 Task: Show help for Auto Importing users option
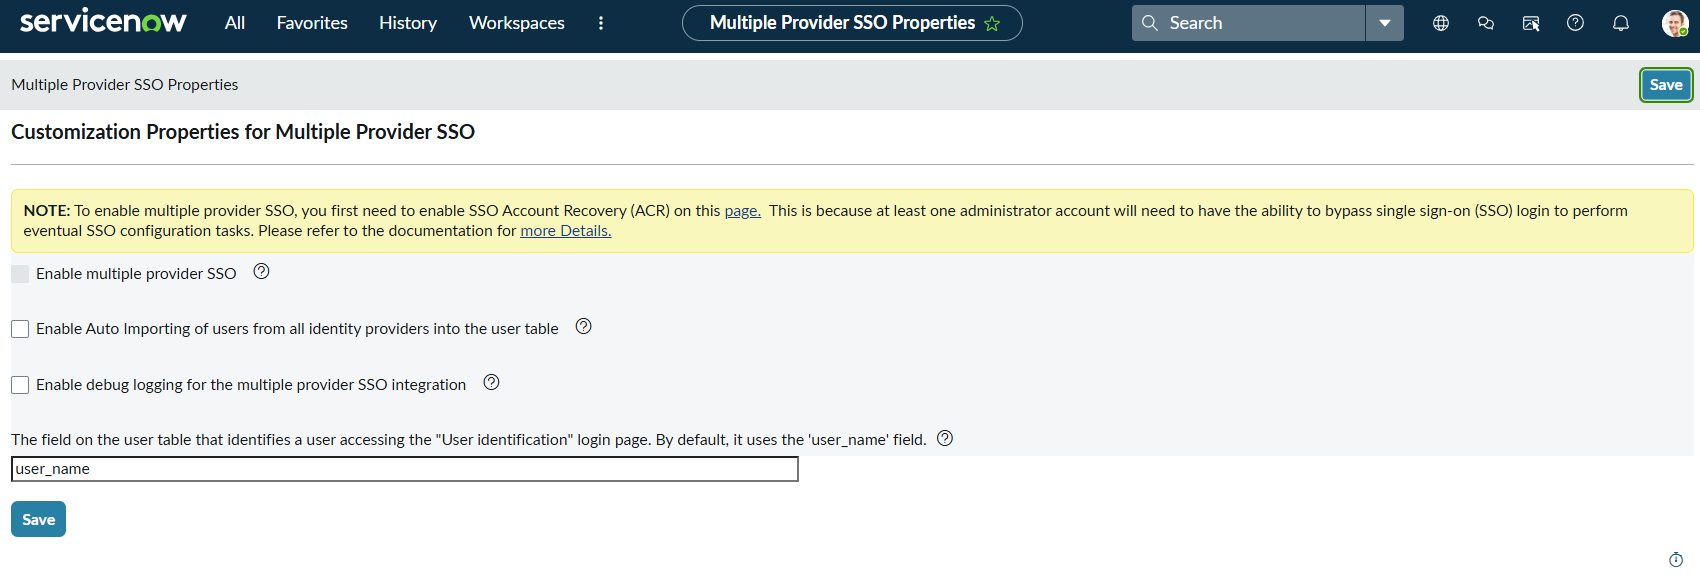click(584, 327)
